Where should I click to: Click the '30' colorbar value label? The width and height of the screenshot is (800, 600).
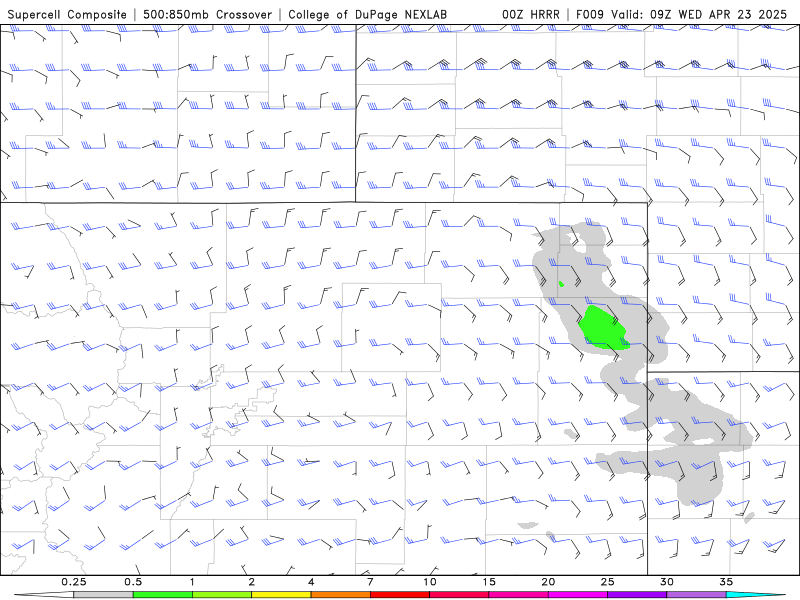(666, 582)
